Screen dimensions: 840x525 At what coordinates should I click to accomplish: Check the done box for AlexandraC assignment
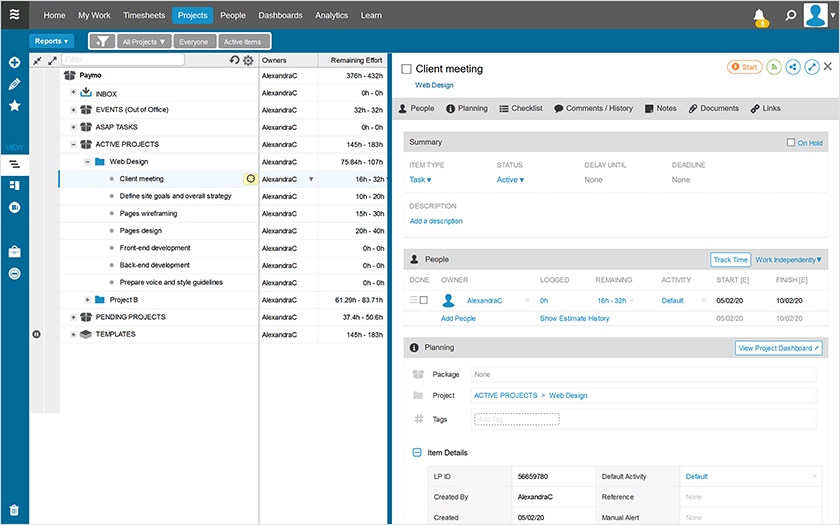(424, 301)
